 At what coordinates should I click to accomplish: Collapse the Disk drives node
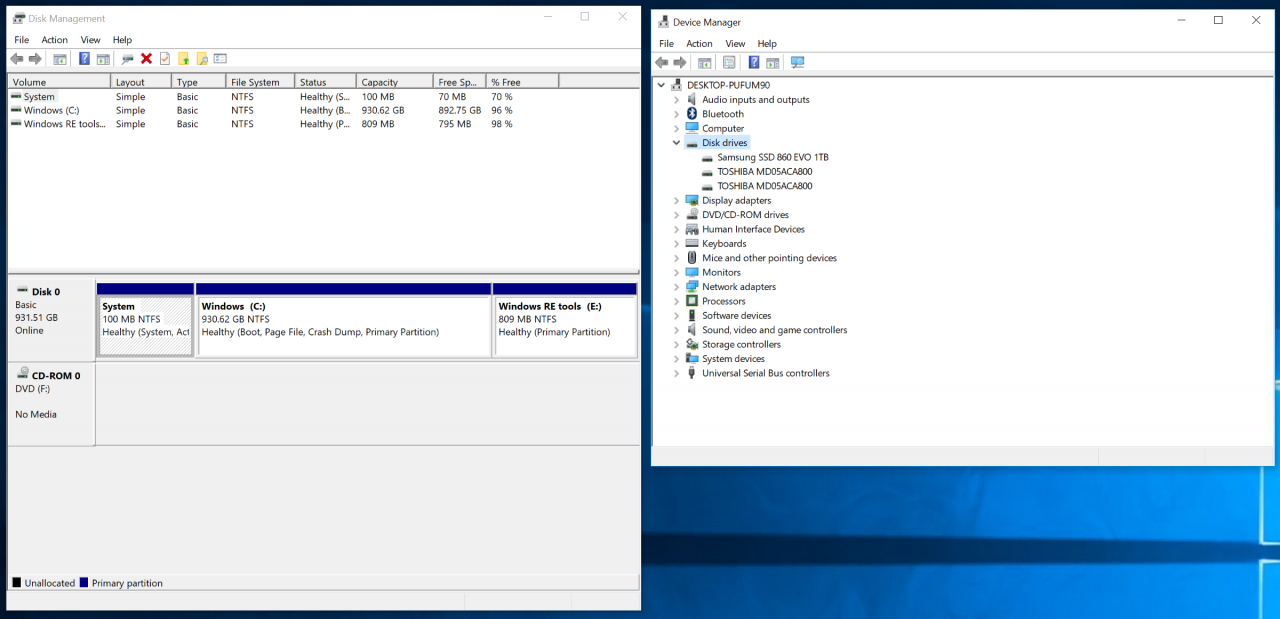click(x=677, y=143)
